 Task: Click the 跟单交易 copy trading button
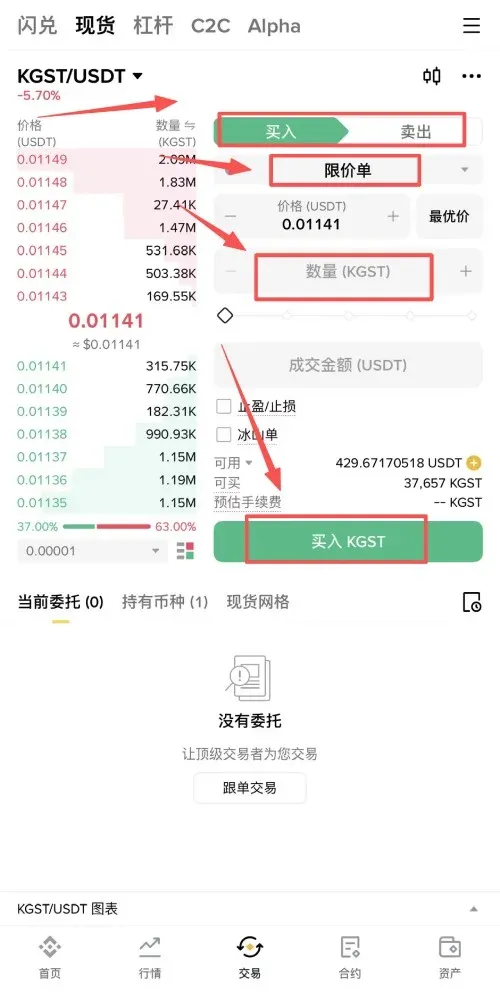click(x=250, y=788)
